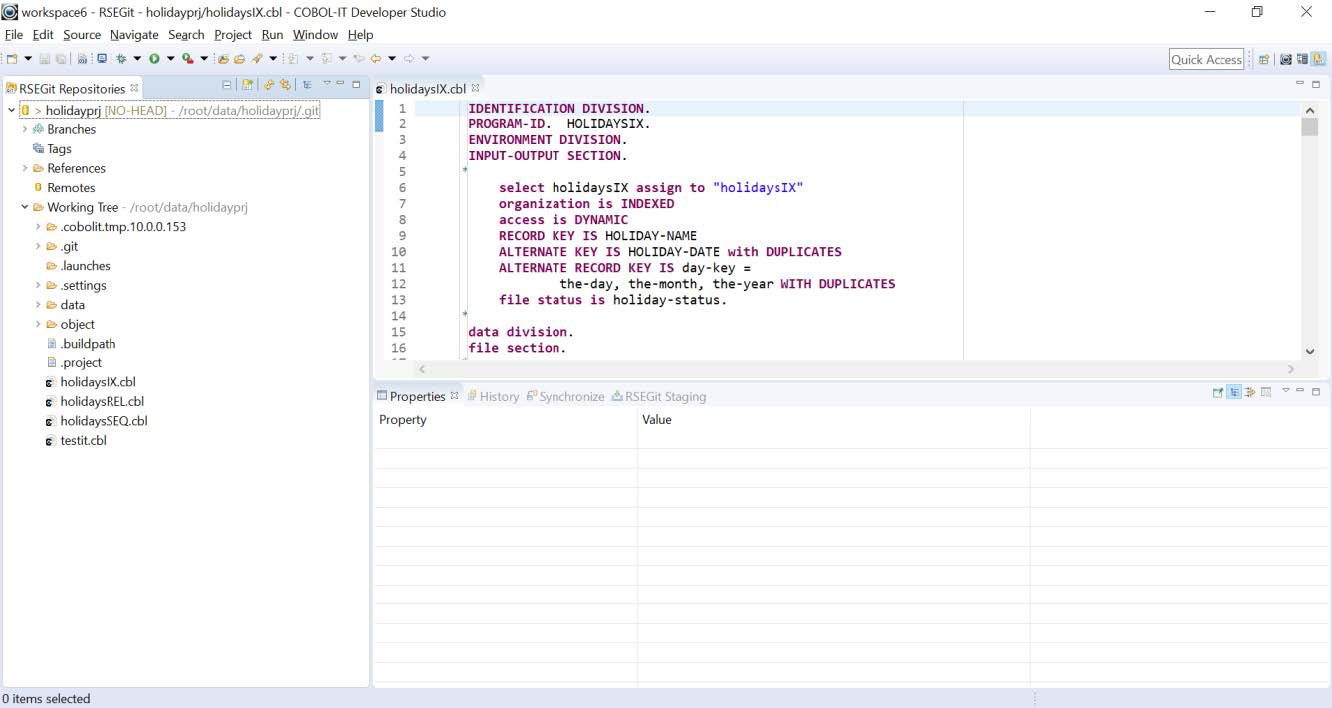The width and height of the screenshot is (1332, 708).
Task: Toggle Pin to selection in Properties view
Action: pyautogui.click(x=1217, y=392)
